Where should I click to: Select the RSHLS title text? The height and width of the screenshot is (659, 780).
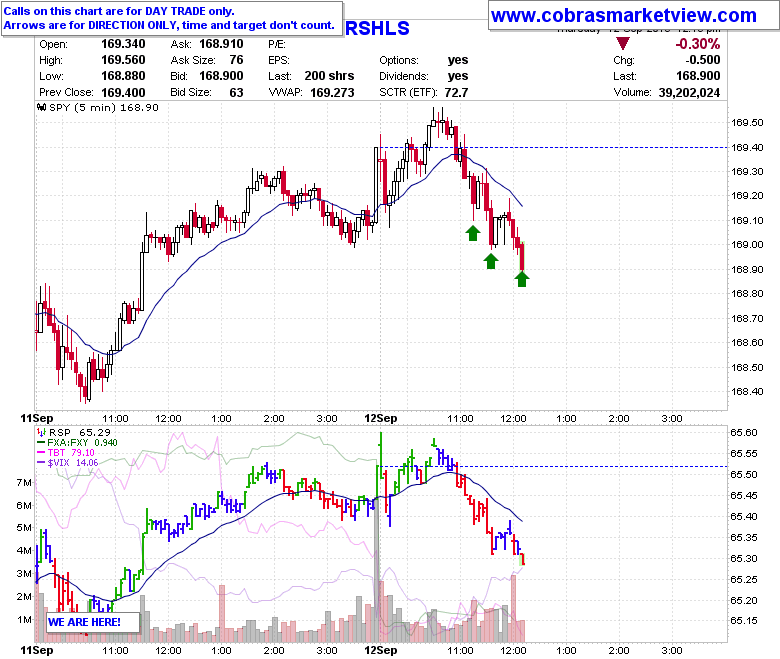pos(377,28)
